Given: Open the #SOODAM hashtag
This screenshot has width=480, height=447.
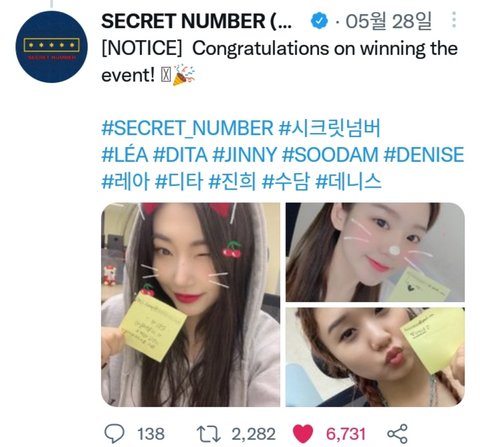Looking at the screenshot, I should pyautogui.click(x=330, y=155).
